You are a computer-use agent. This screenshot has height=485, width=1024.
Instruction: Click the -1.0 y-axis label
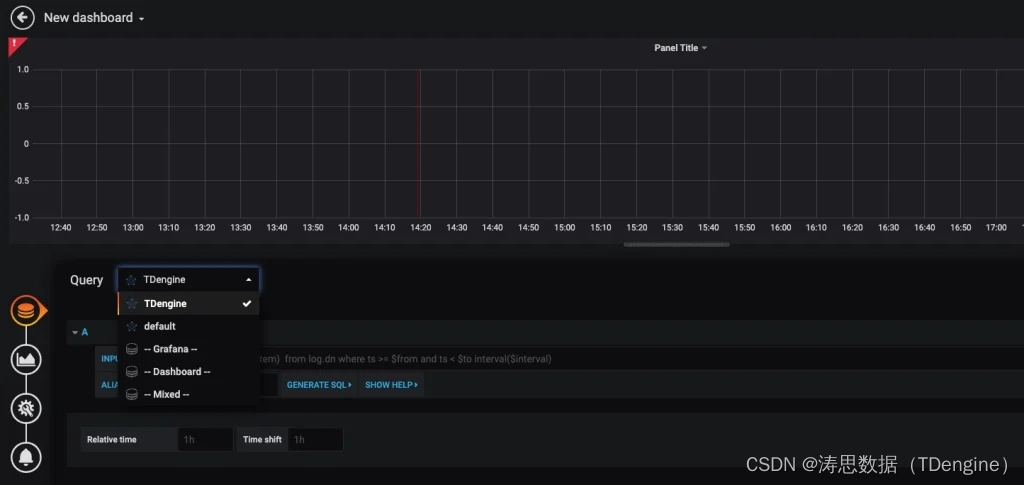(x=21, y=217)
